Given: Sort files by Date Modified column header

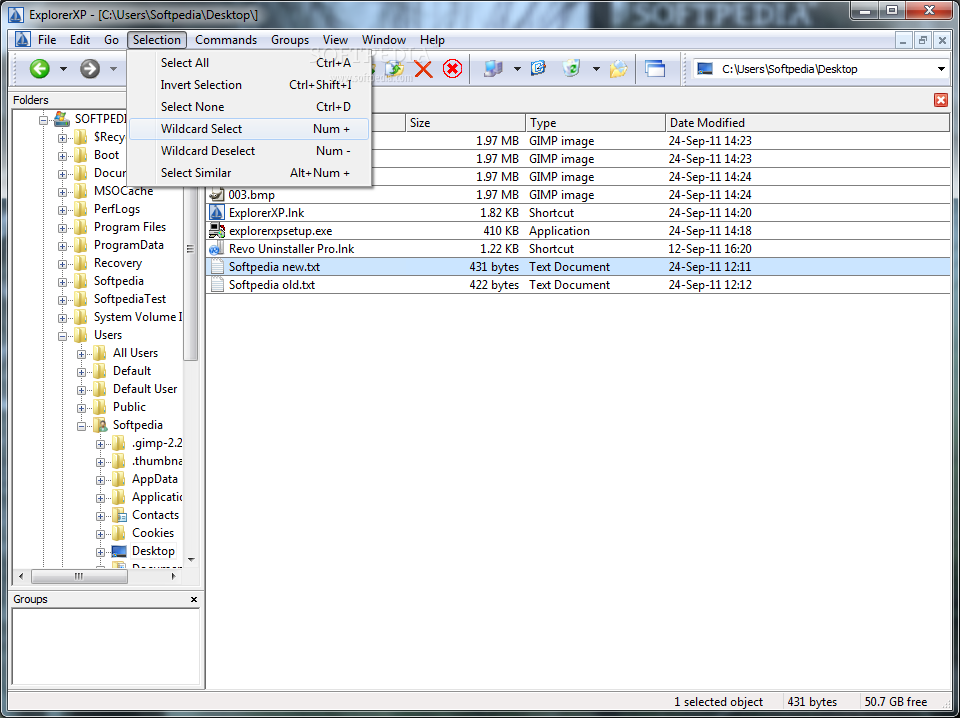Looking at the screenshot, I should point(808,123).
